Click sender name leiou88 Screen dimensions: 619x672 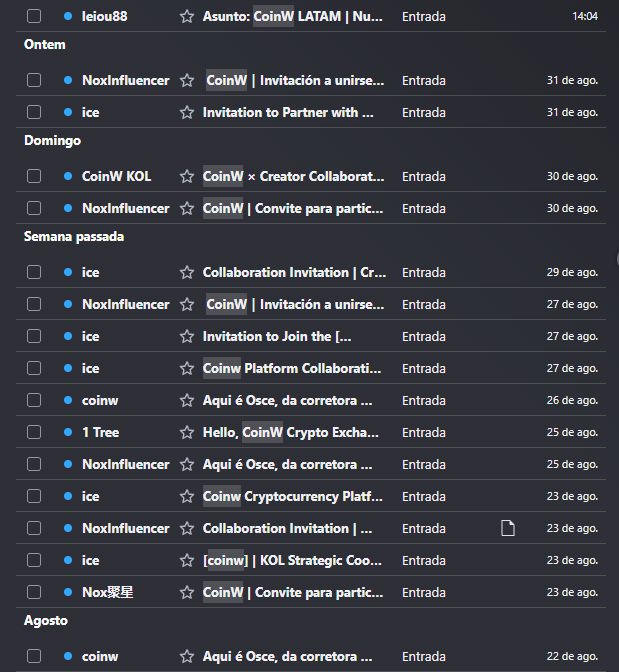(105, 16)
